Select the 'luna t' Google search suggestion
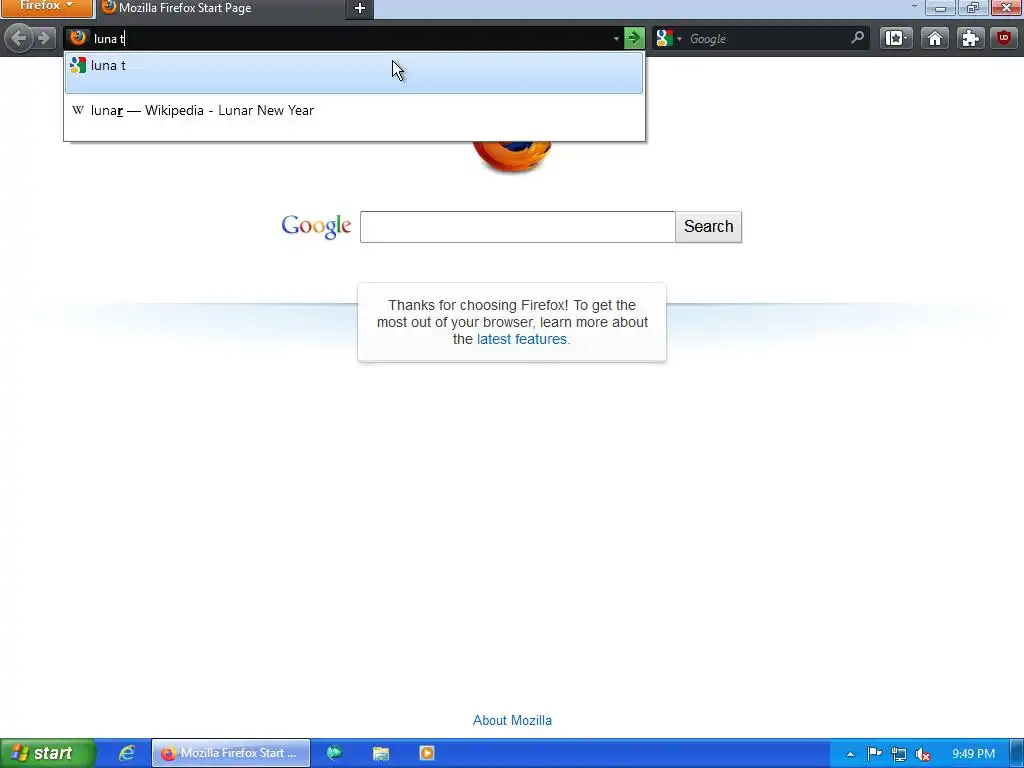The height and width of the screenshot is (768, 1024). coord(354,72)
